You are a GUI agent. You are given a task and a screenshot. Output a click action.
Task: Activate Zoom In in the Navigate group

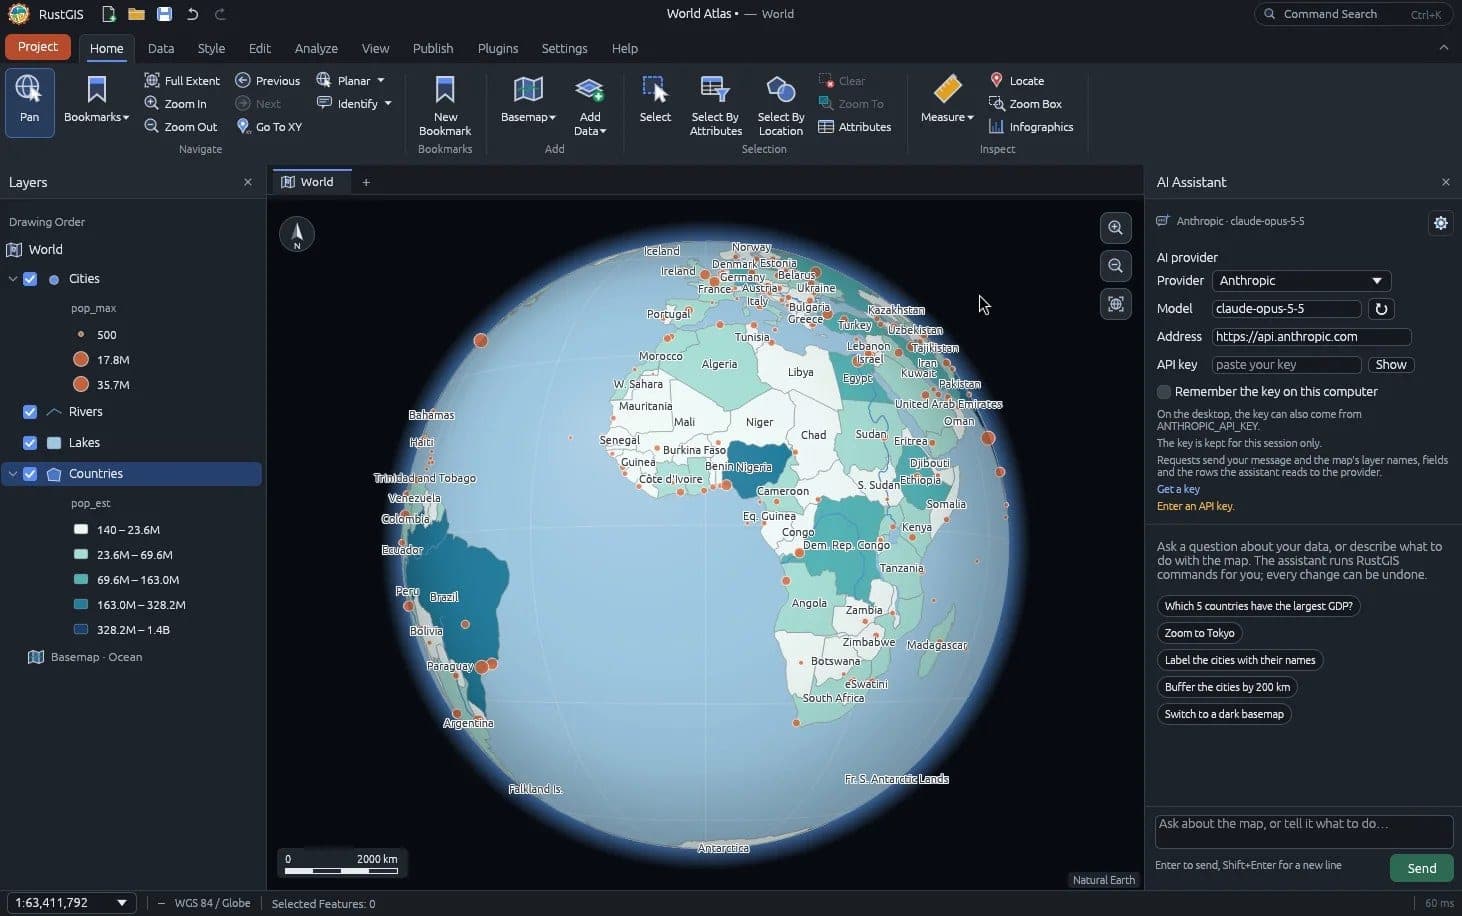175,103
